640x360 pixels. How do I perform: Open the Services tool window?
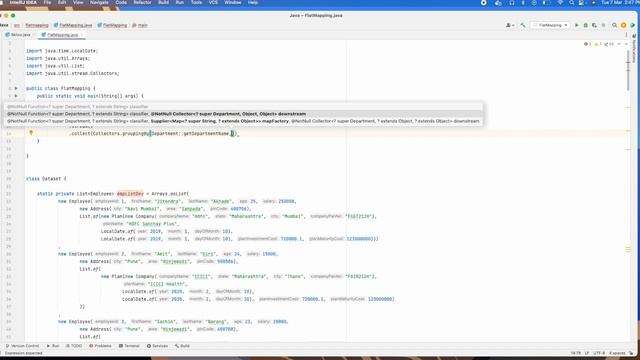click(157, 346)
